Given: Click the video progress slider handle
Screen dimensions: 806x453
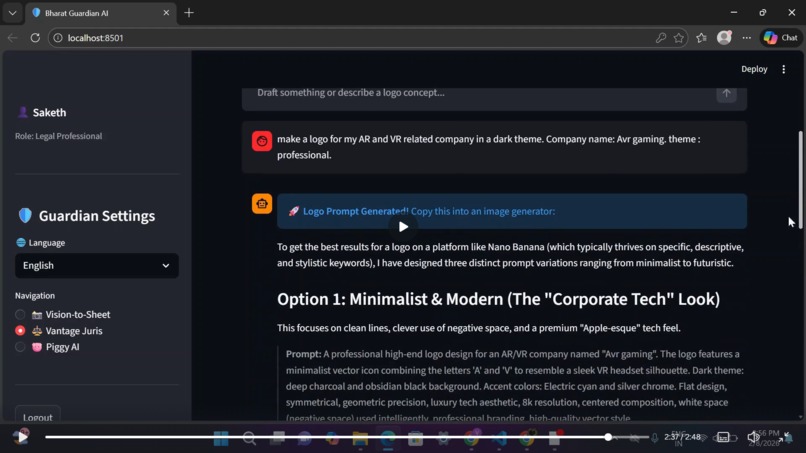Looking at the screenshot, I should [608, 437].
